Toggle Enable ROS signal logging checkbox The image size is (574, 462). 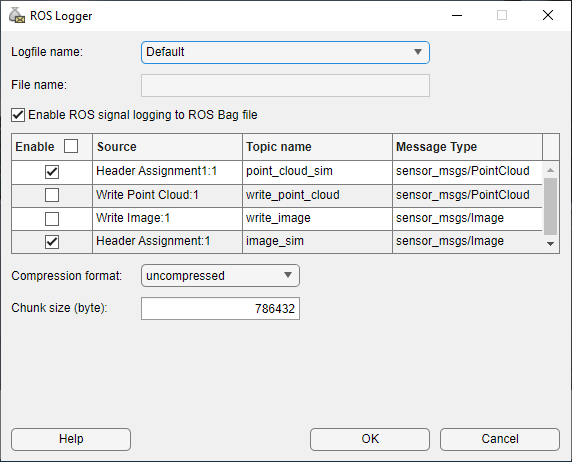pos(18,115)
